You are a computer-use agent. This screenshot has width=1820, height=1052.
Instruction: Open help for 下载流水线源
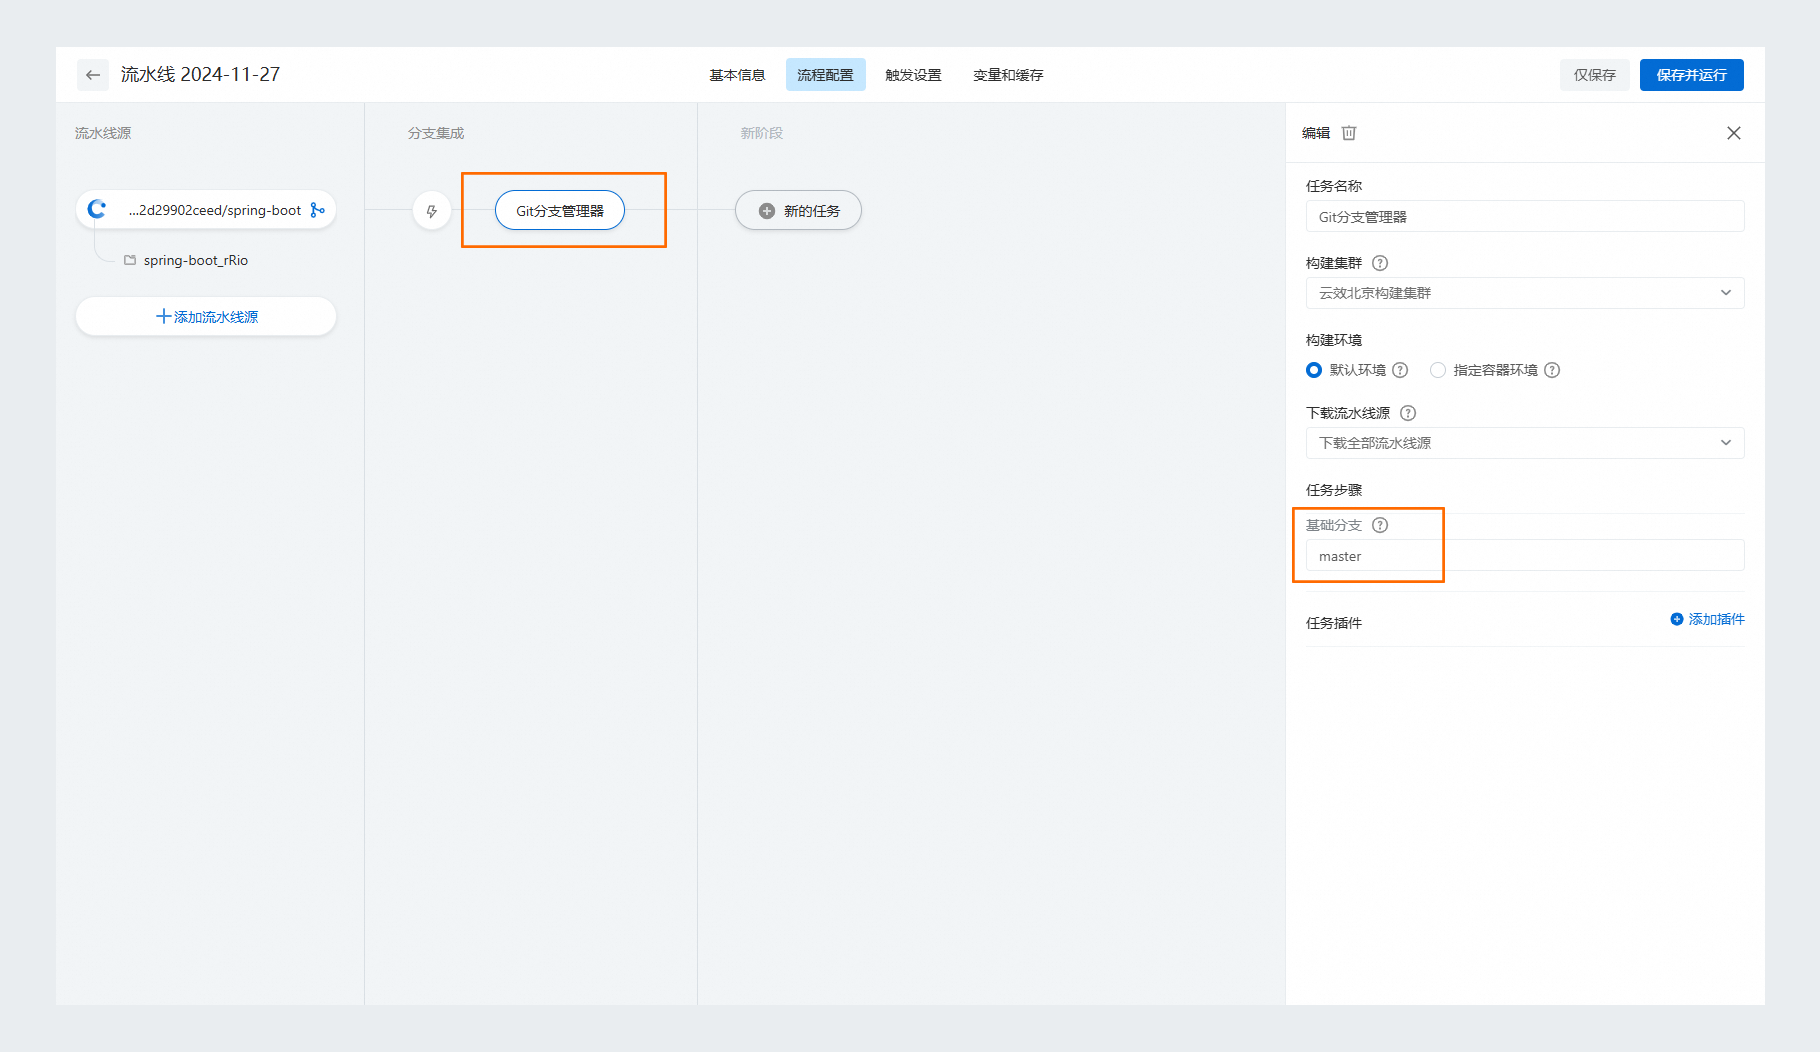pyautogui.click(x=1408, y=413)
